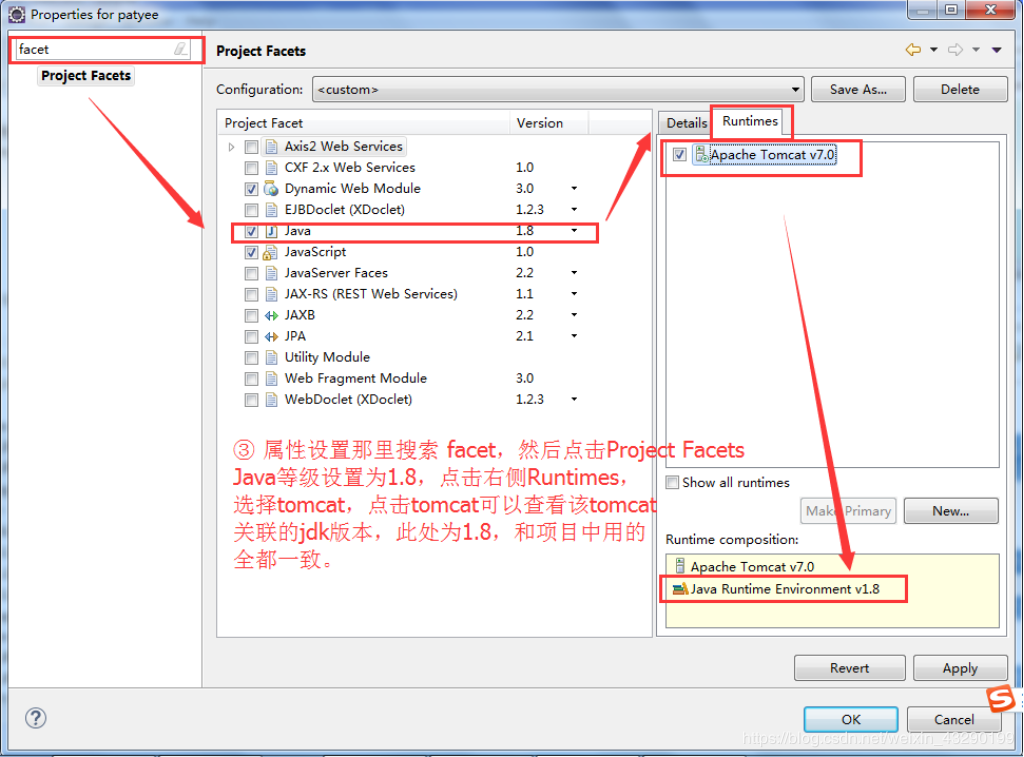
Task: Click the Cancel button
Action: pos(954,719)
